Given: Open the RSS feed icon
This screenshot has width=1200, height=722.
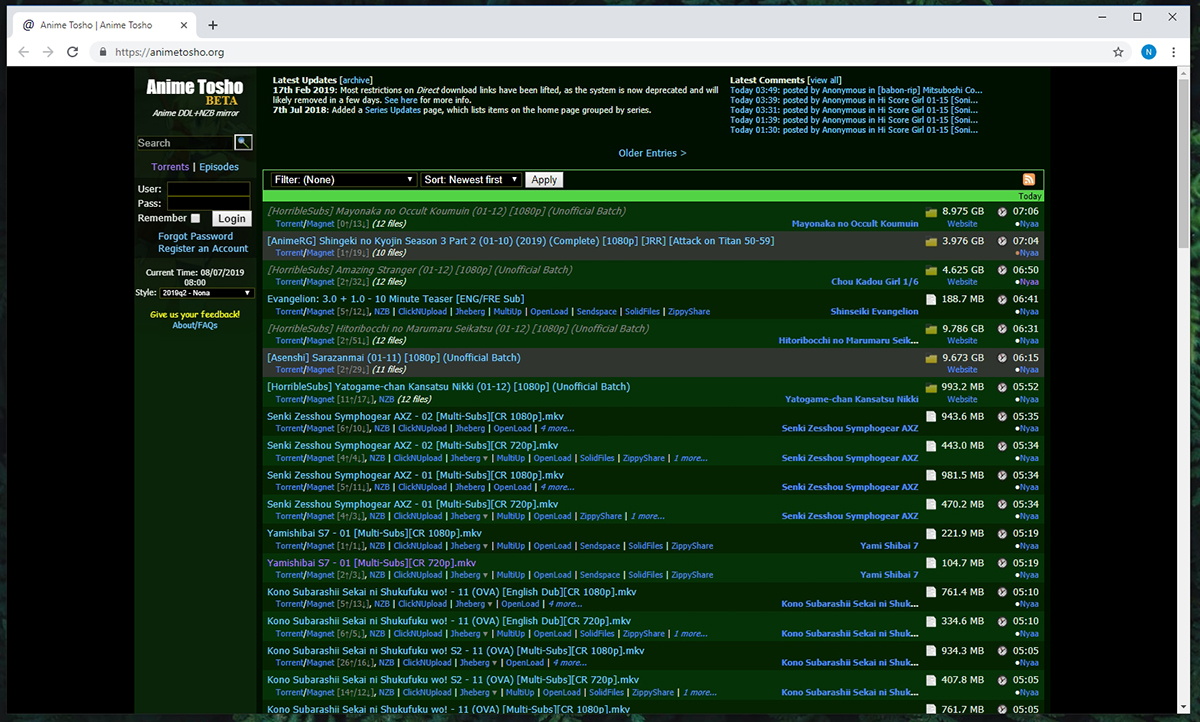Looking at the screenshot, I should point(1028,179).
